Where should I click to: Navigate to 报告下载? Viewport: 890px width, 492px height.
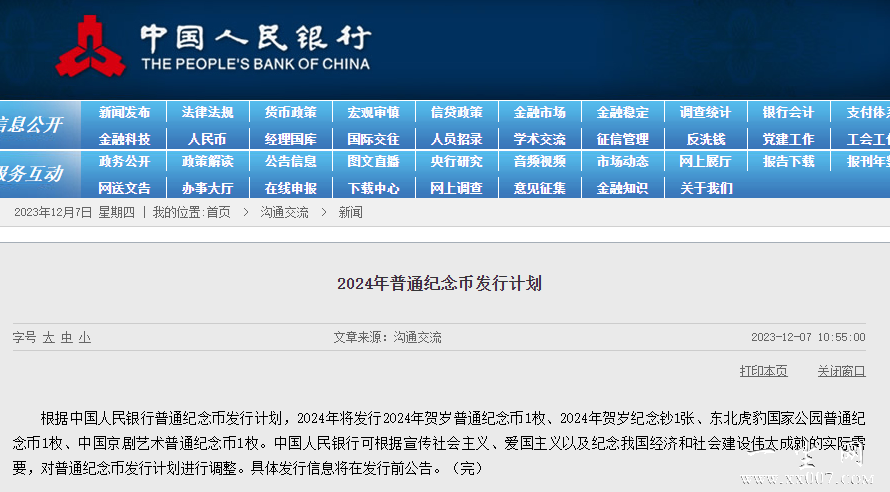(788, 162)
